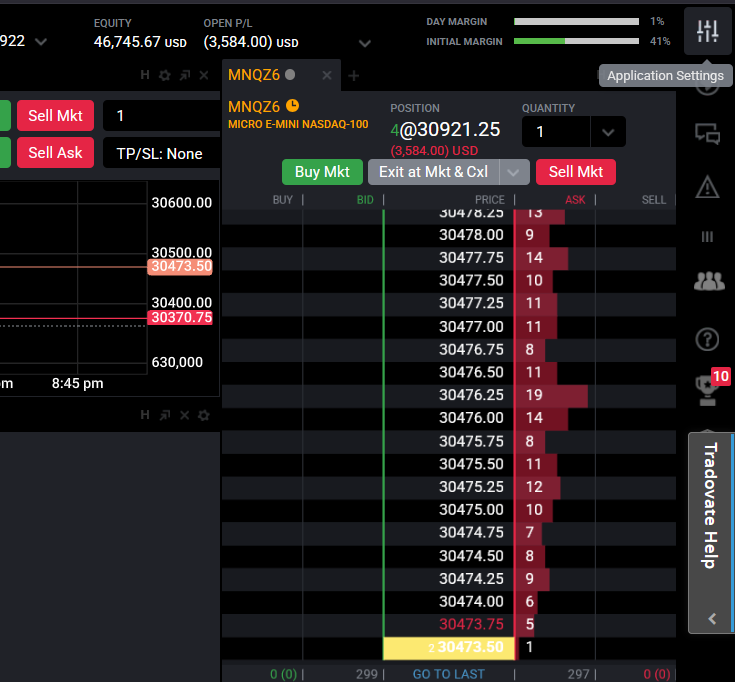Screen dimensions: 735x682
Task: Click the clock icon next to MNQZ6
Action: click(292, 105)
